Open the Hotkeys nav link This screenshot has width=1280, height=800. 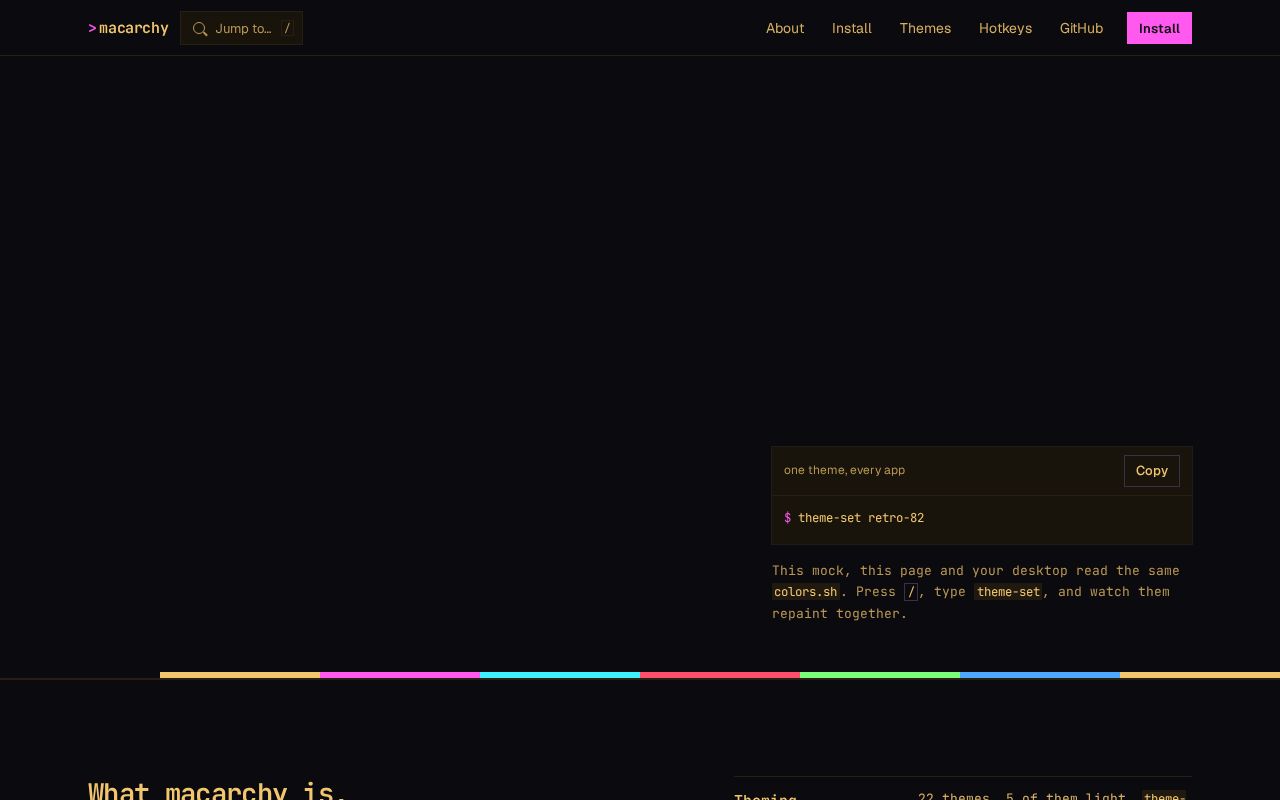coord(1005,28)
